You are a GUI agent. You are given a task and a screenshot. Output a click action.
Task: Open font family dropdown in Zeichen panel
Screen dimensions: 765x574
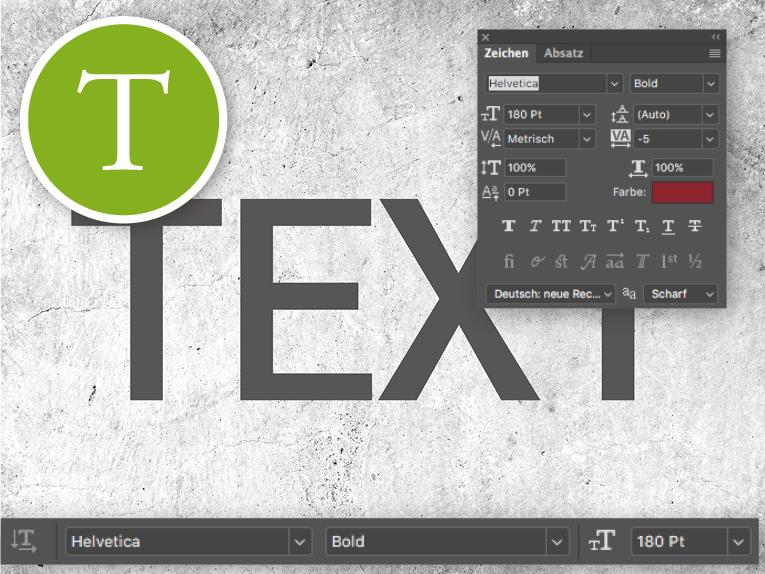pos(614,84)
